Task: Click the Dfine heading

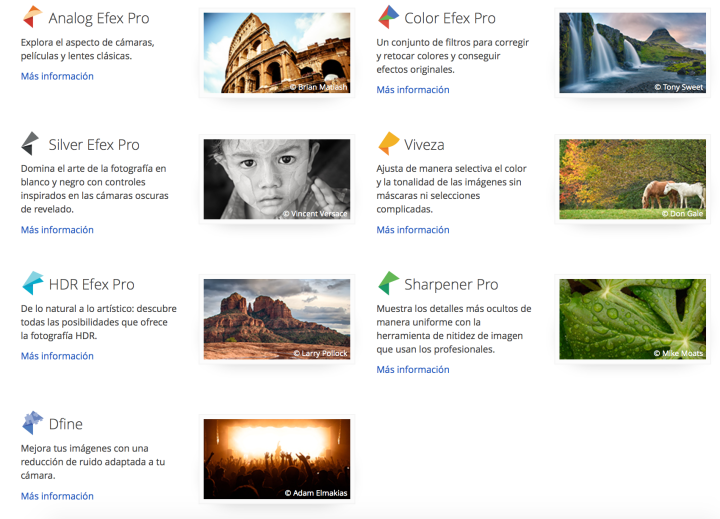Action: [66, 424]
